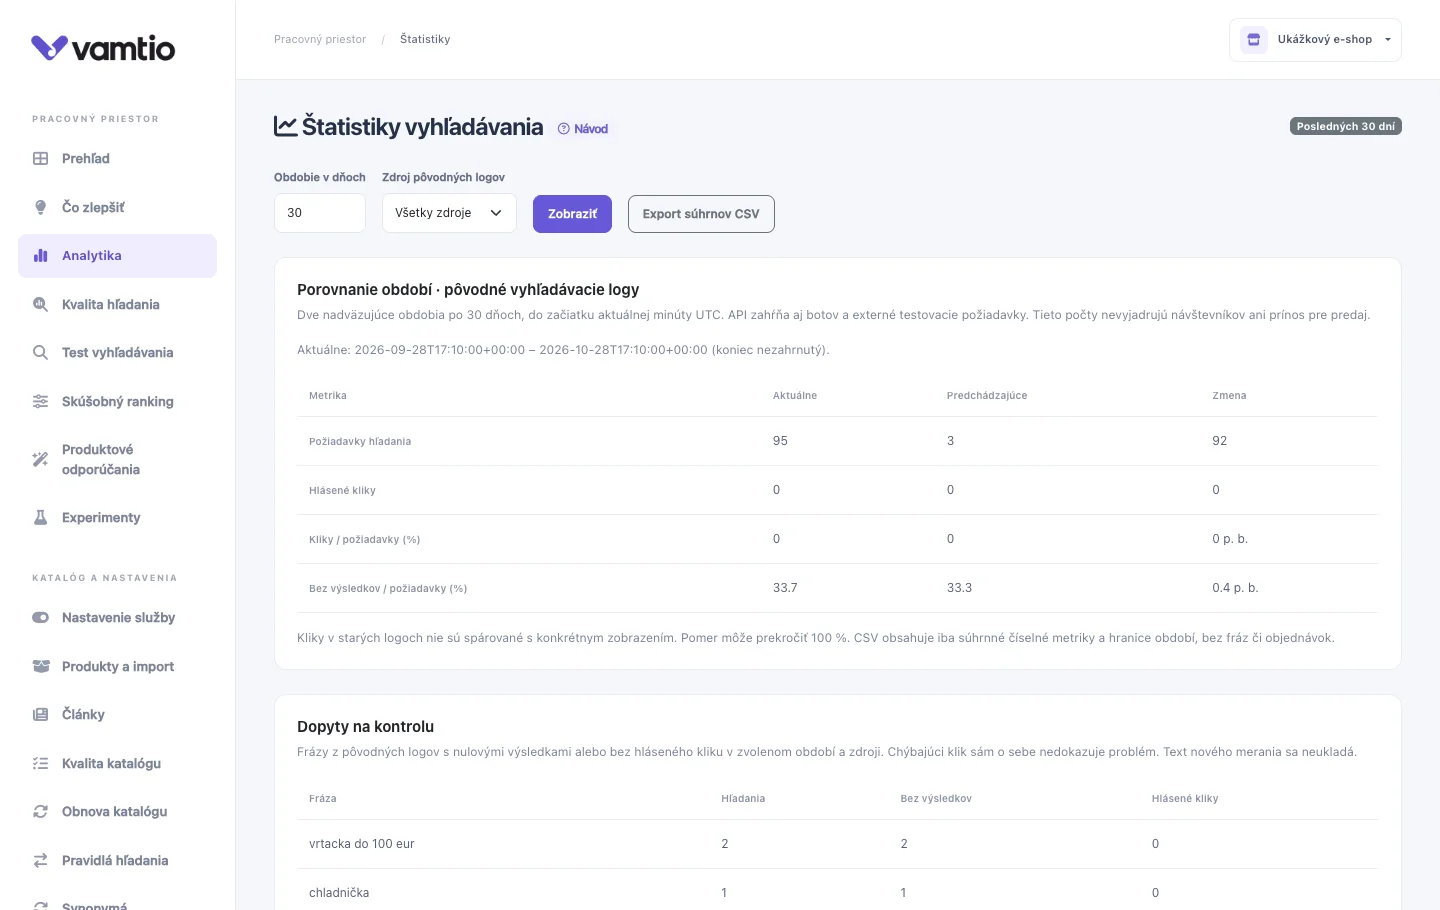
Task: Click the Test vyhľadávania search icon
Action: coord(40,352)
